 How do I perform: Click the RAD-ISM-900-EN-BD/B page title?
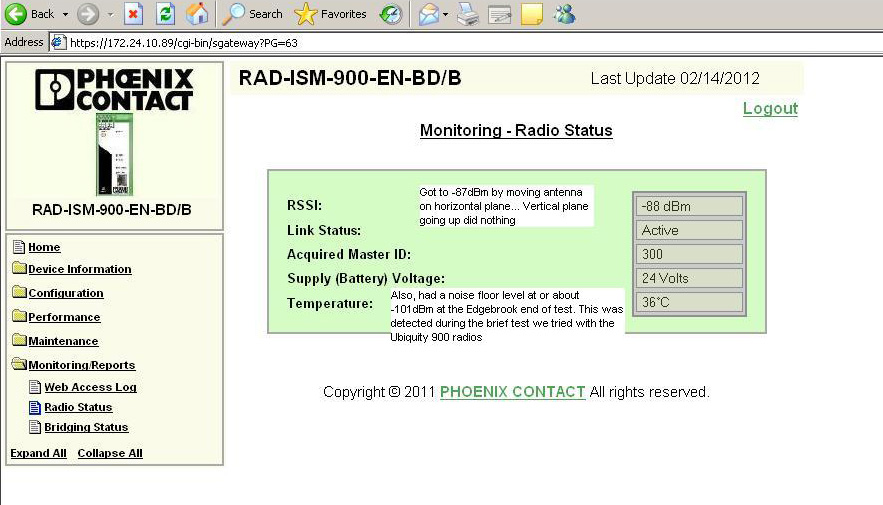tap(350, 78)
